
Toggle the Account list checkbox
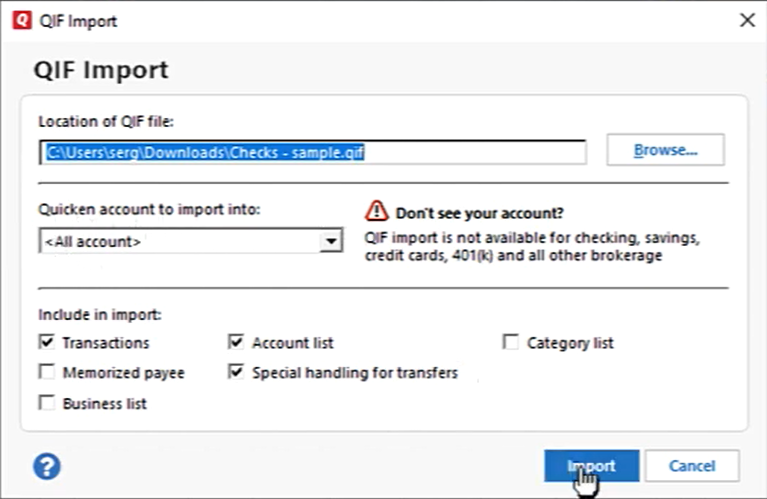tap(236, 341)
